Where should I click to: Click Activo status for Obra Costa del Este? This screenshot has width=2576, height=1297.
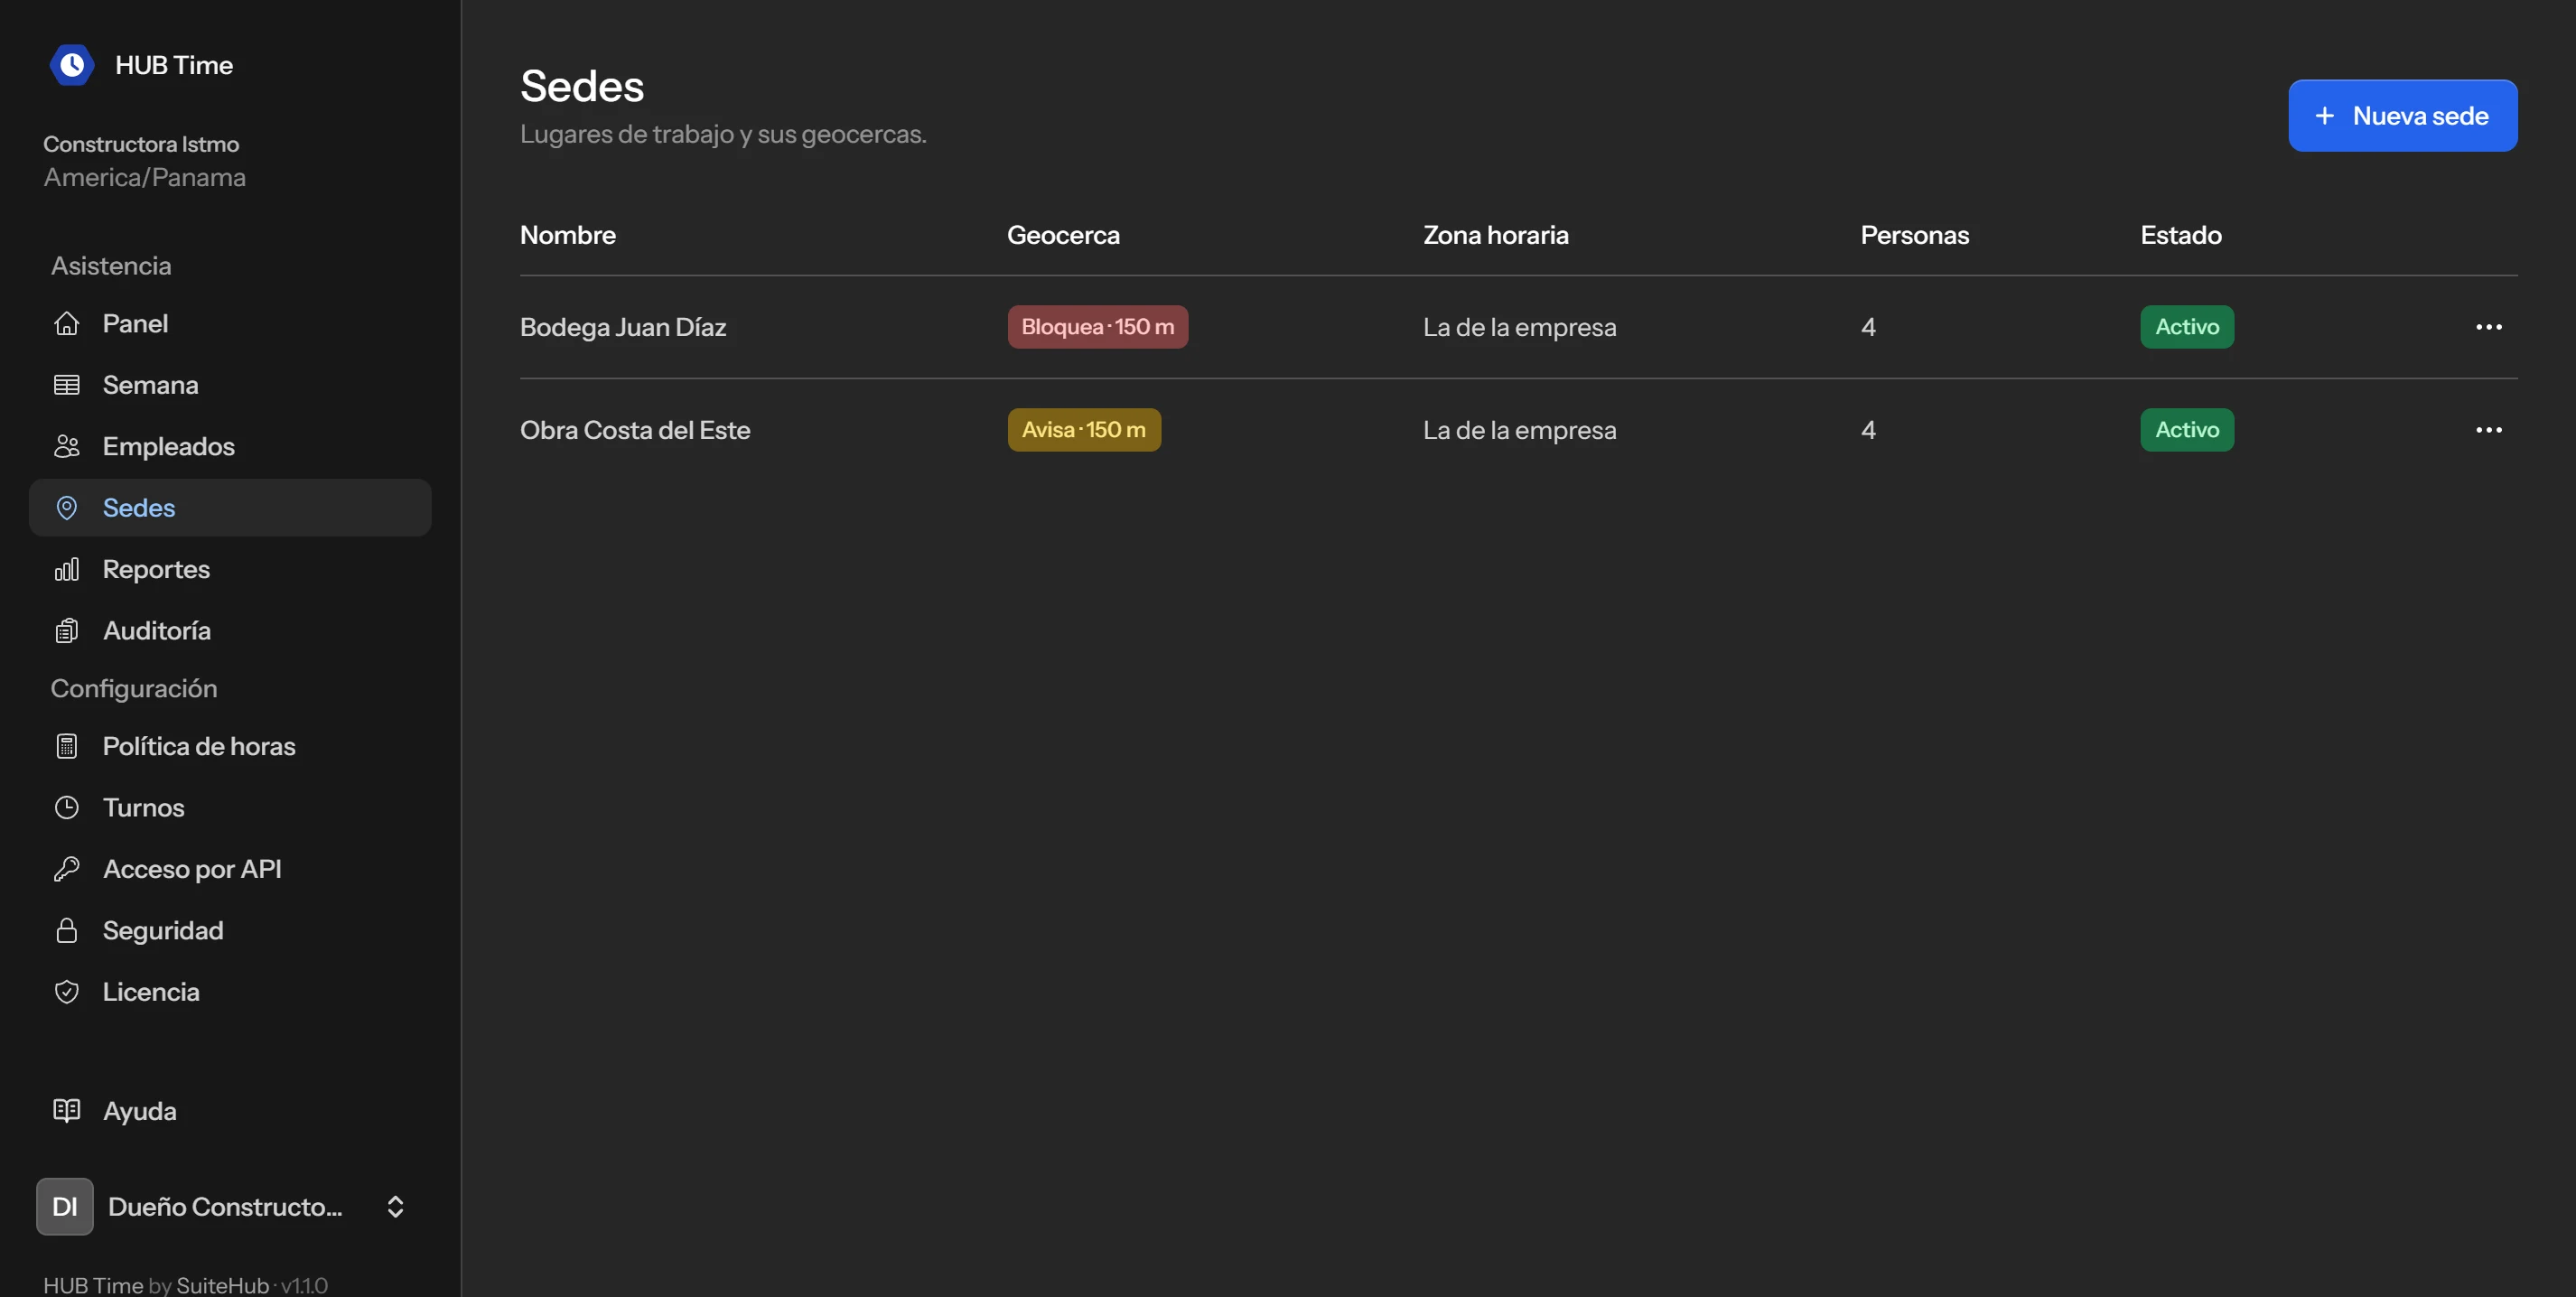tap(2186, 430)
